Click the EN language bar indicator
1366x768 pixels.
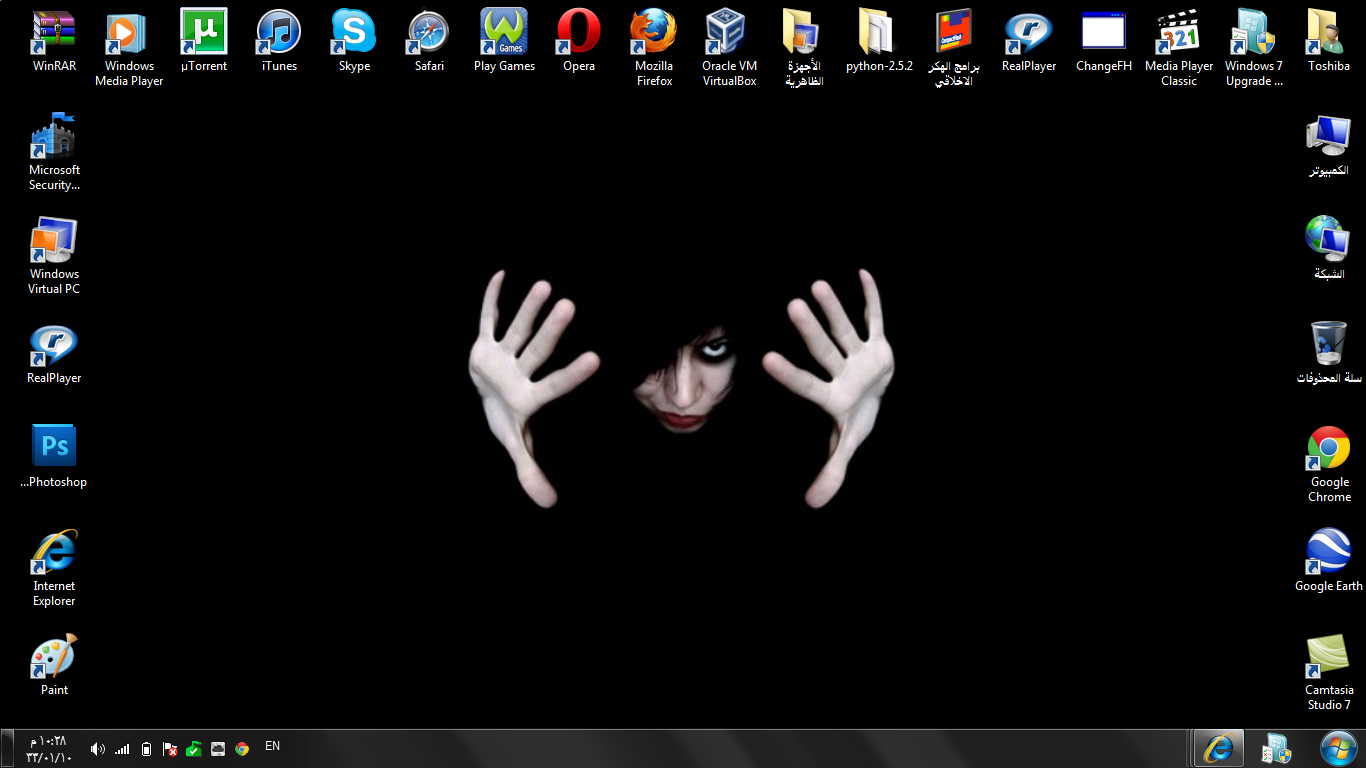272,746
